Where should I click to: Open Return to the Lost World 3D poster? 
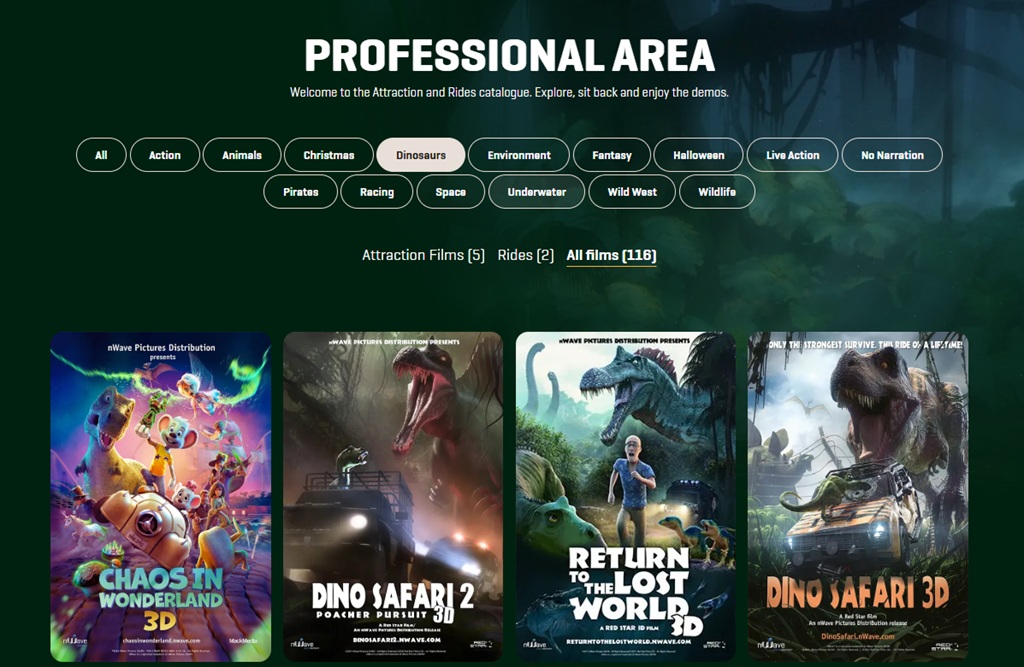point(626,496)
